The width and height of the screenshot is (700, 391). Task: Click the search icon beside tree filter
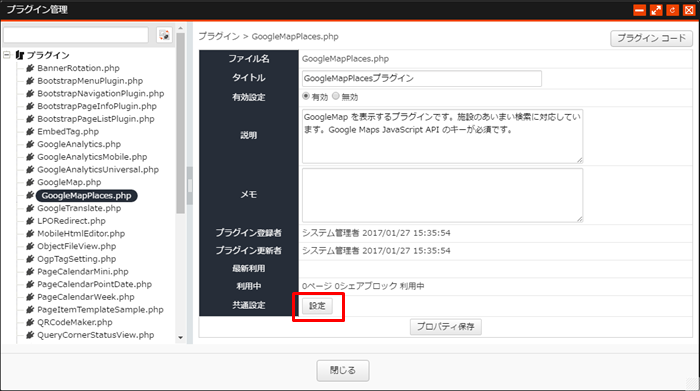click(164, 35)
